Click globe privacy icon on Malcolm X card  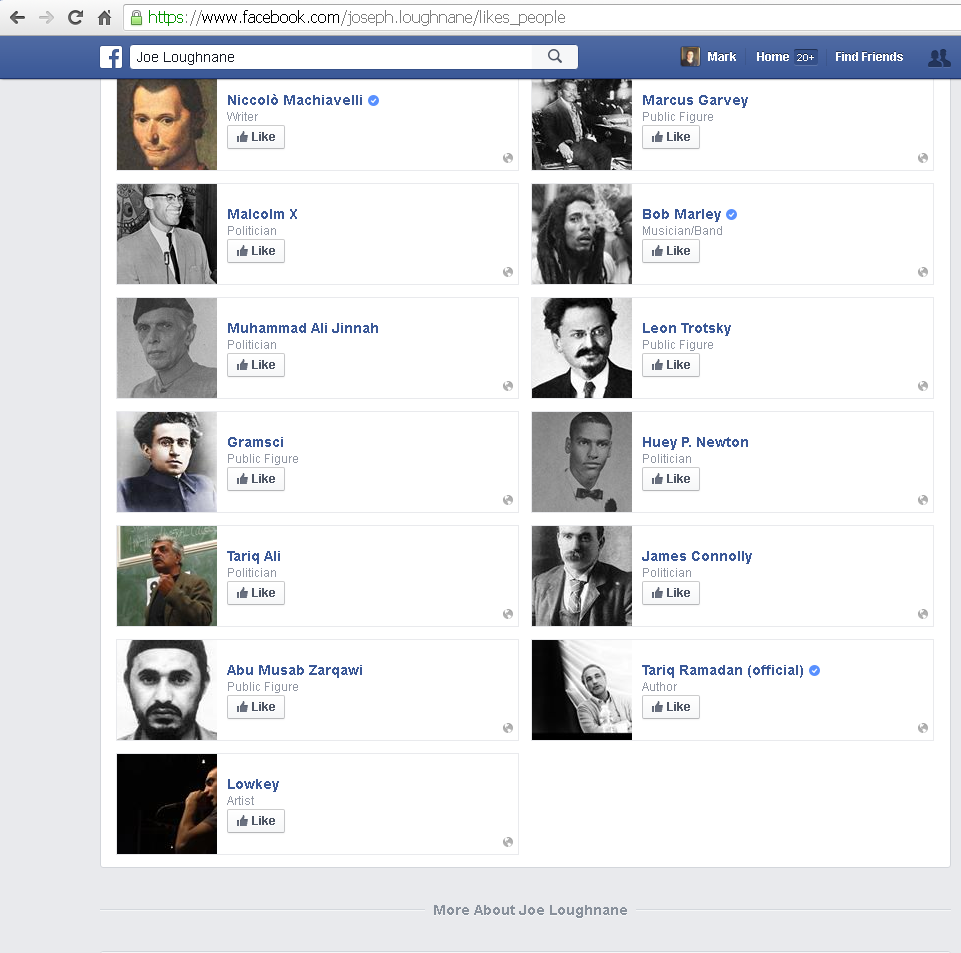coord(508,272)
